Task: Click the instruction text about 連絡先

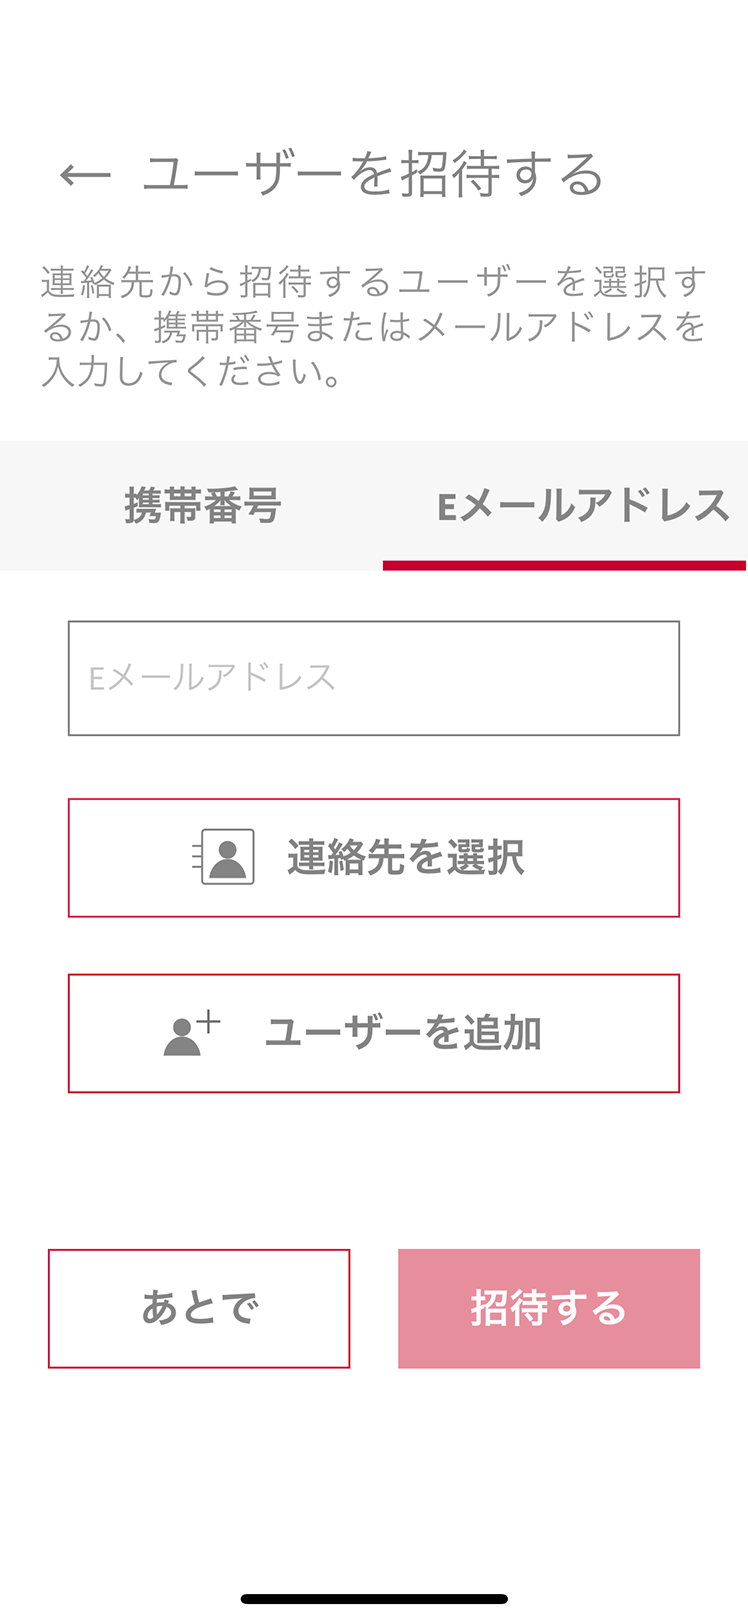Action: (x=374, y=327)
